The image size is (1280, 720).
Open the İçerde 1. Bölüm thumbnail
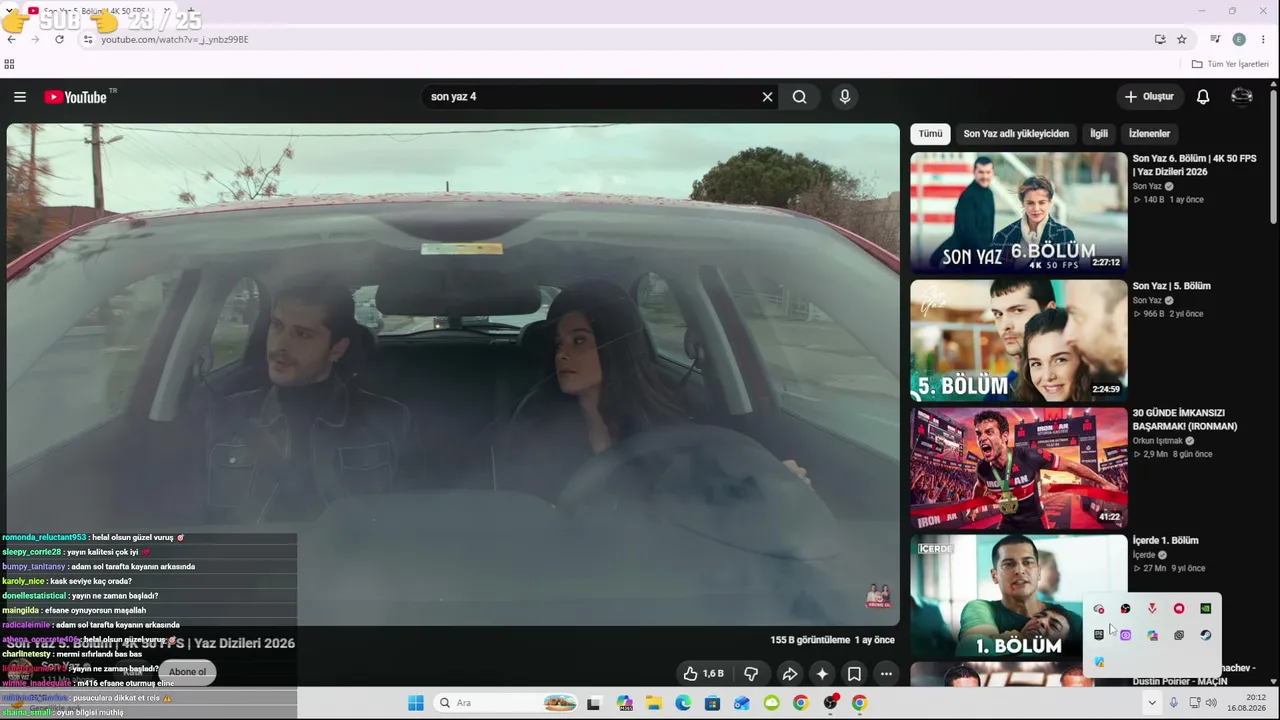1019,595
